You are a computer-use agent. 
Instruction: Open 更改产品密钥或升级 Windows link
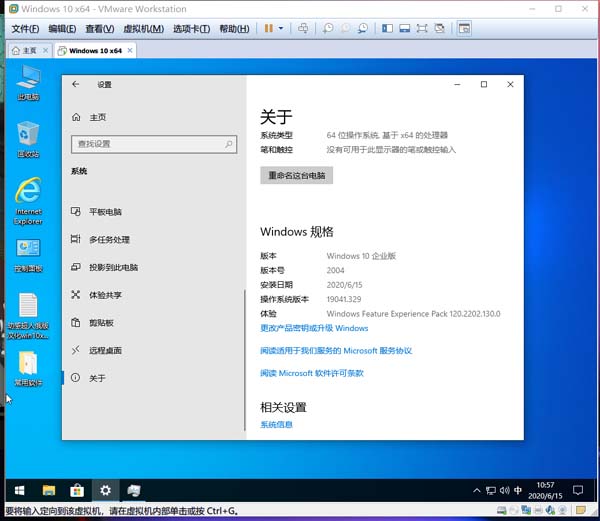click(x=314, y=328)
